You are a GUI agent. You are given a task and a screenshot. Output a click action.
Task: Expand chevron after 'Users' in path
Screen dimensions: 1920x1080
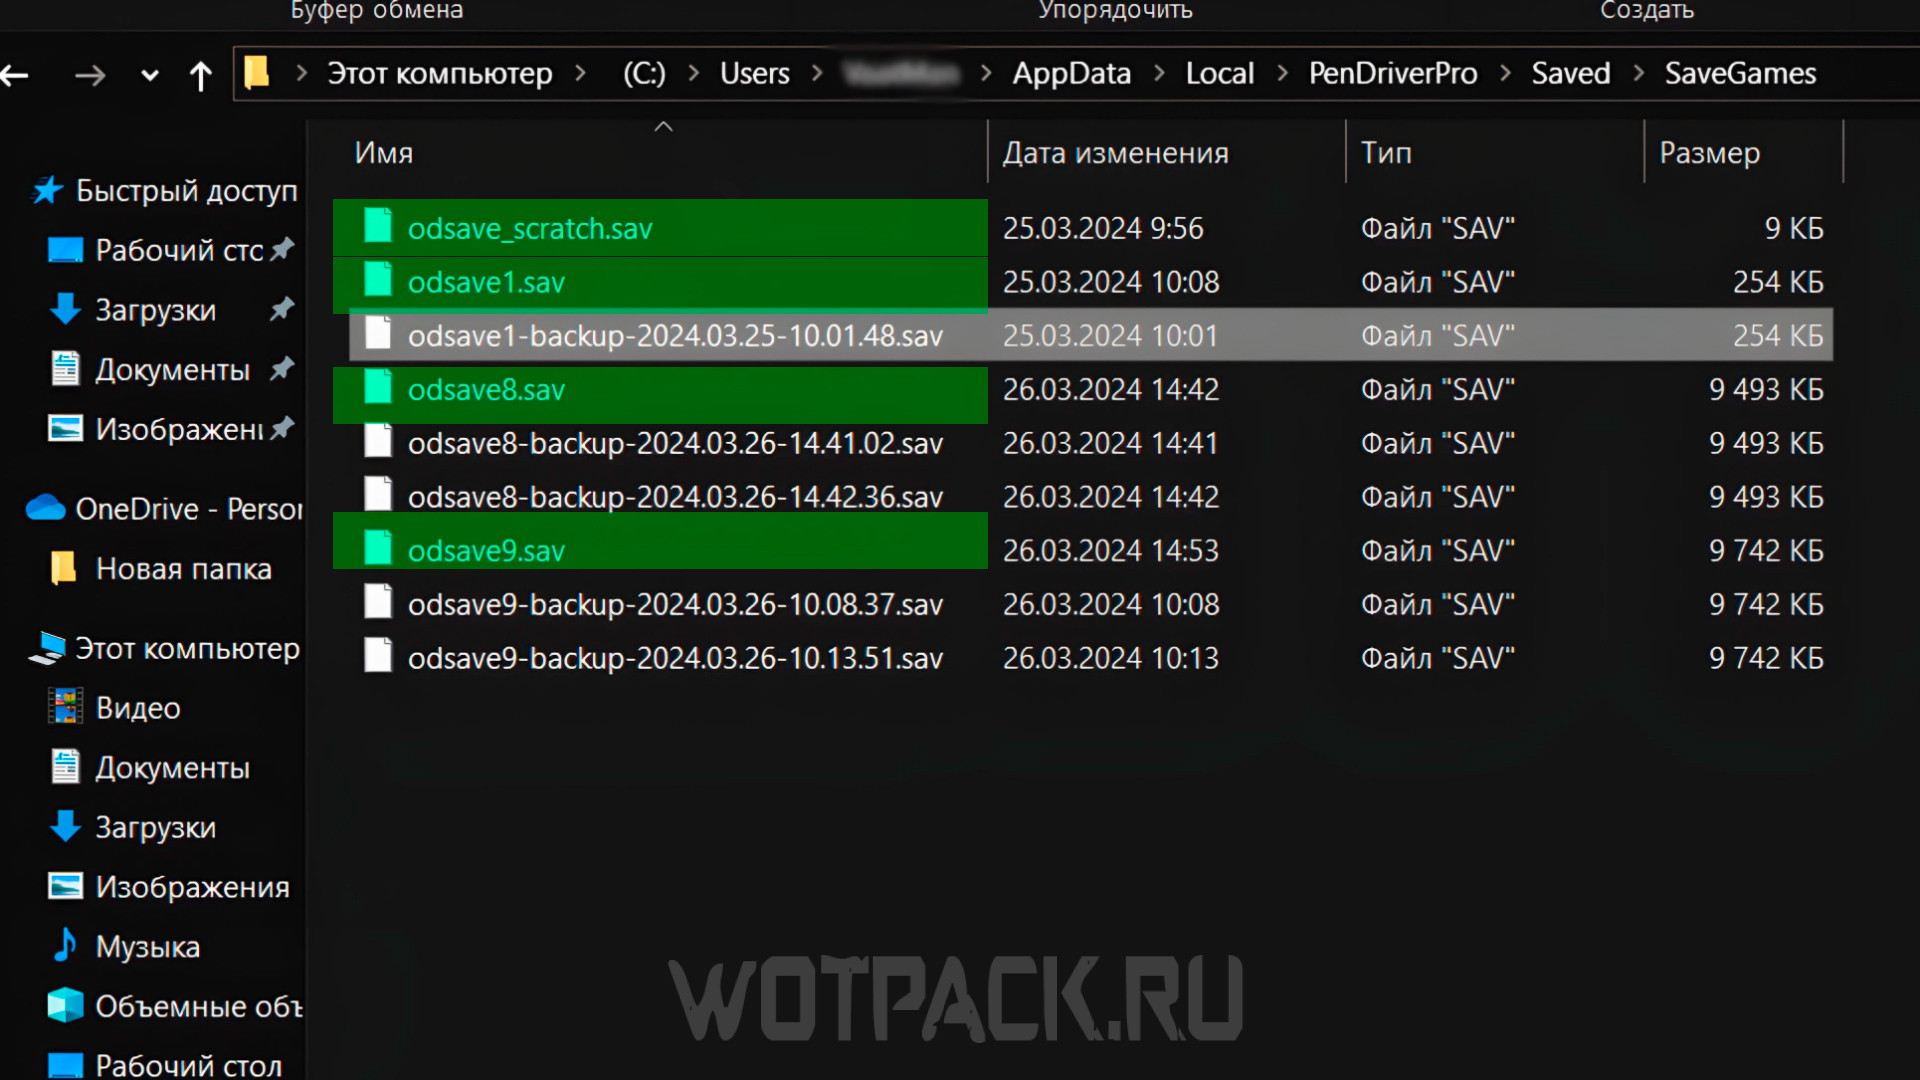[x=817, y=73]
